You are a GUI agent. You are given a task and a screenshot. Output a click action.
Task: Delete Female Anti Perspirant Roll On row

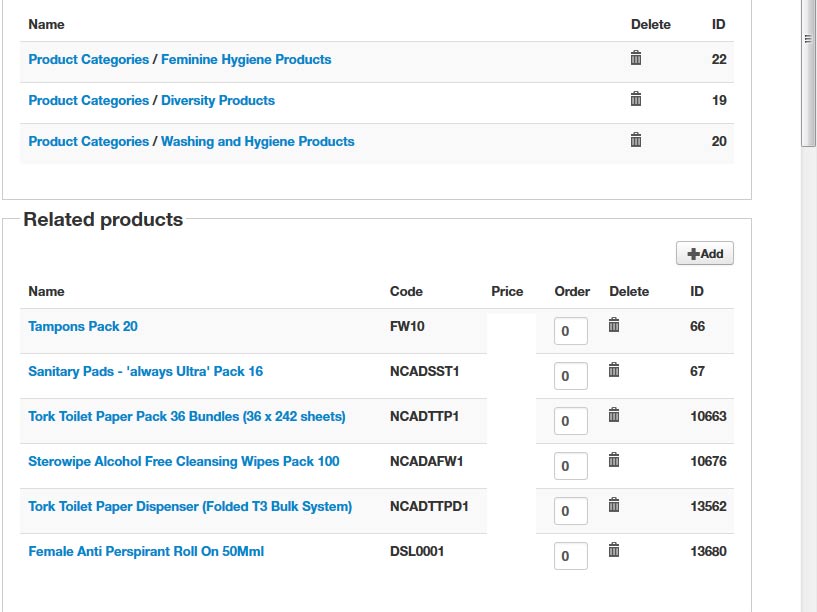pos(614,550)
